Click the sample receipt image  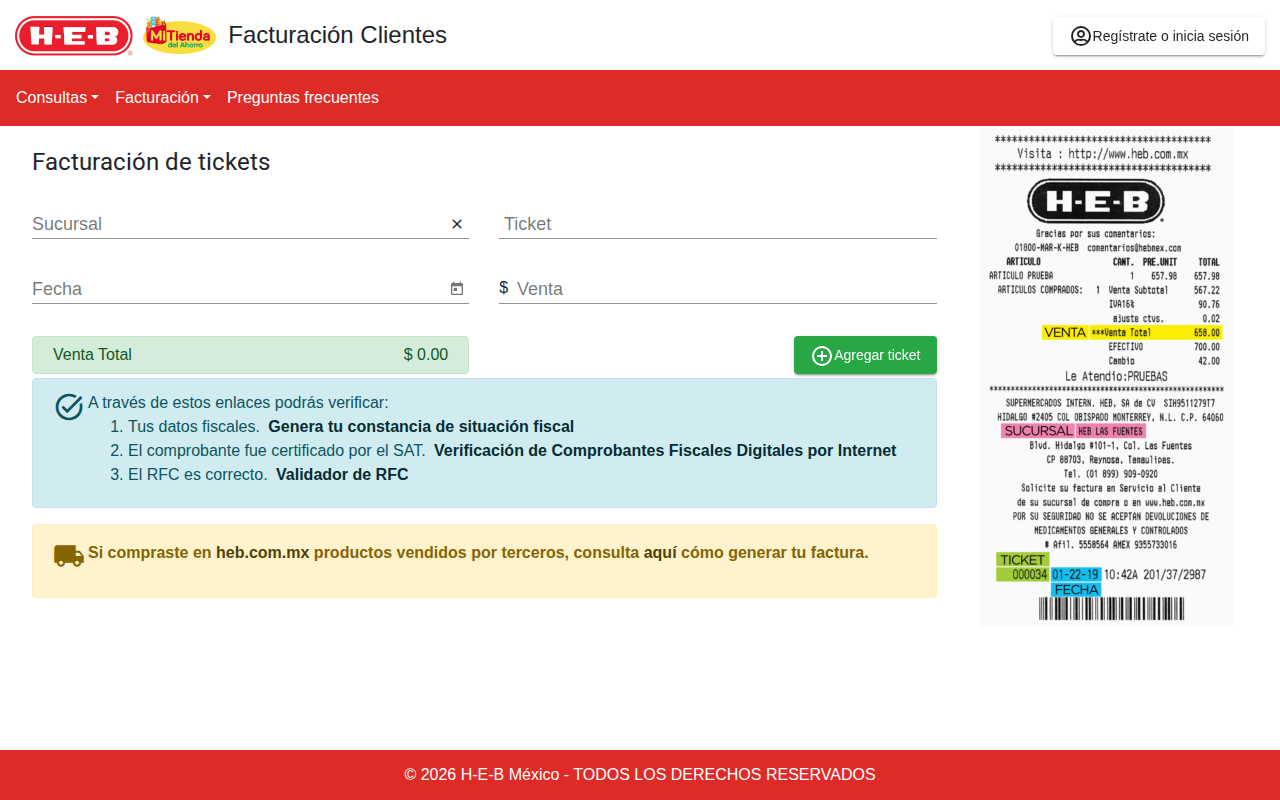(1106, 378)
